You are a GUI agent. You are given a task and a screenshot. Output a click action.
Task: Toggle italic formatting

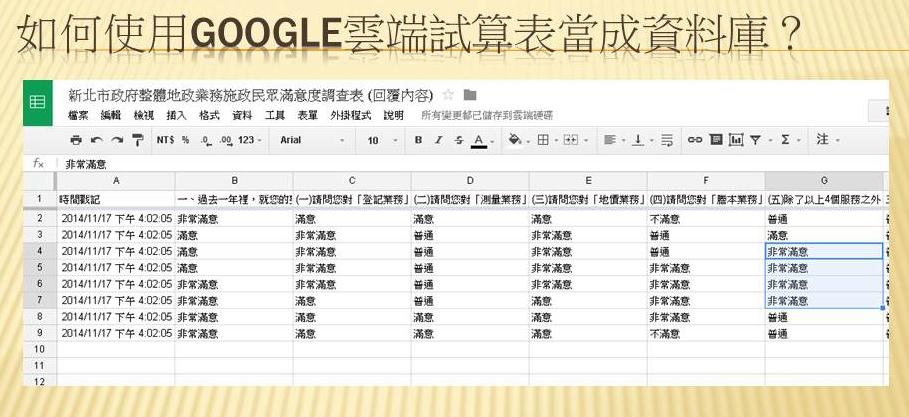[439, 140]
